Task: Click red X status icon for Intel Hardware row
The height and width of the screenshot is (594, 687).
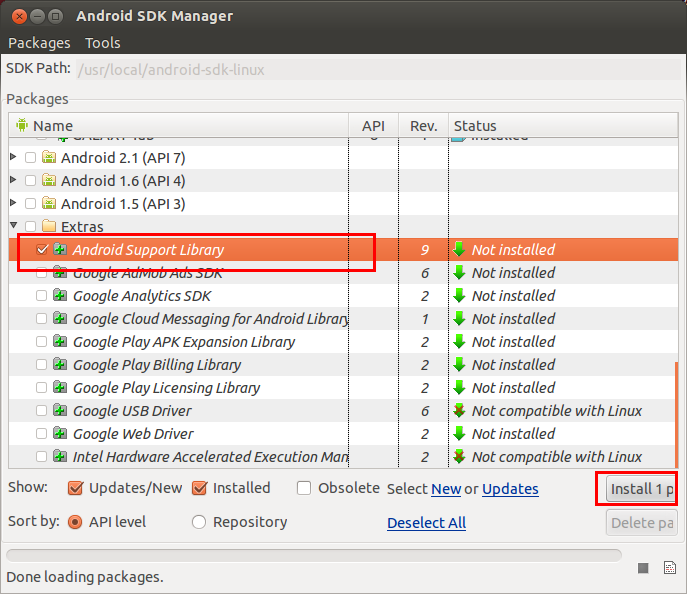Action: point(459,456)
